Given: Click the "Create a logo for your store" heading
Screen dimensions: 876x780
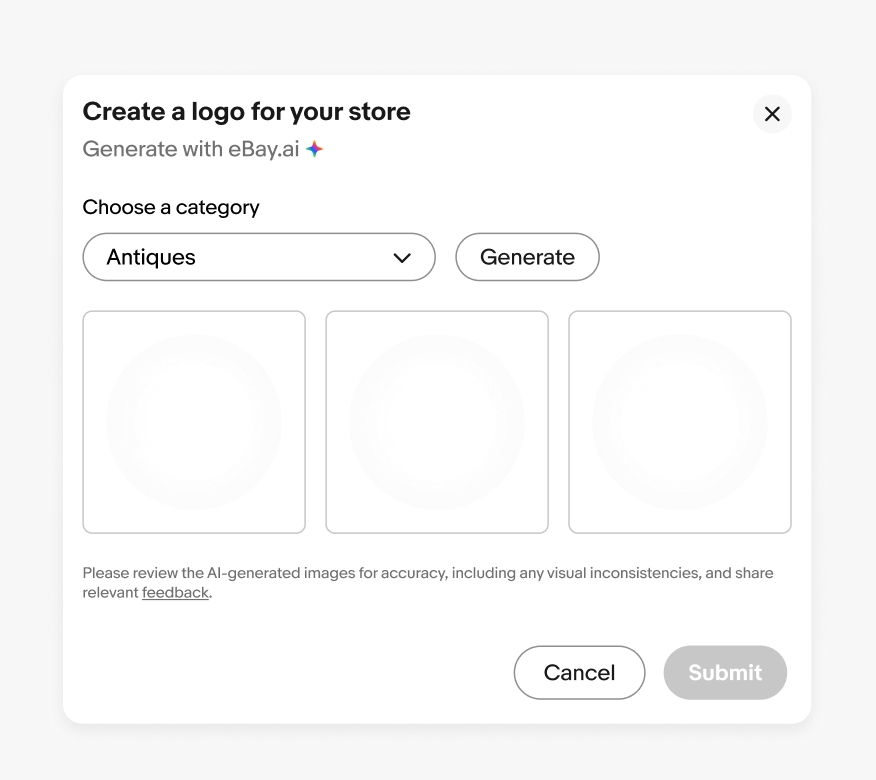Looking at the screenshot, I should click(x=246, y=111).
